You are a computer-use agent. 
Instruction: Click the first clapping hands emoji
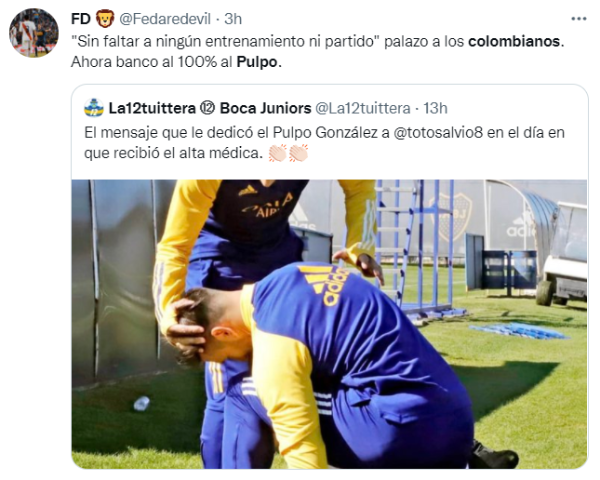coord(278,153)
